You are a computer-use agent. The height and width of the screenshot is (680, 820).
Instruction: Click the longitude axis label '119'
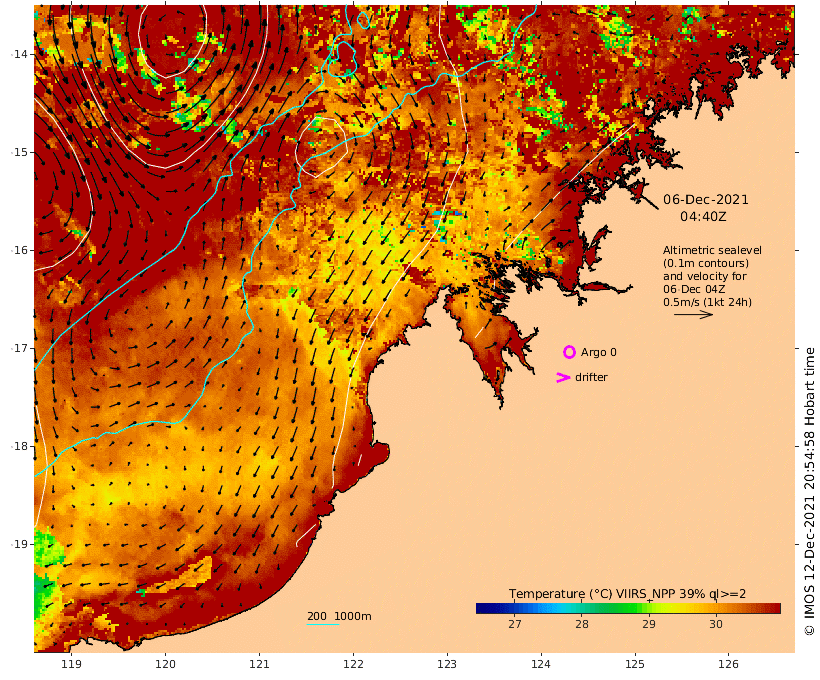[72, 664]
